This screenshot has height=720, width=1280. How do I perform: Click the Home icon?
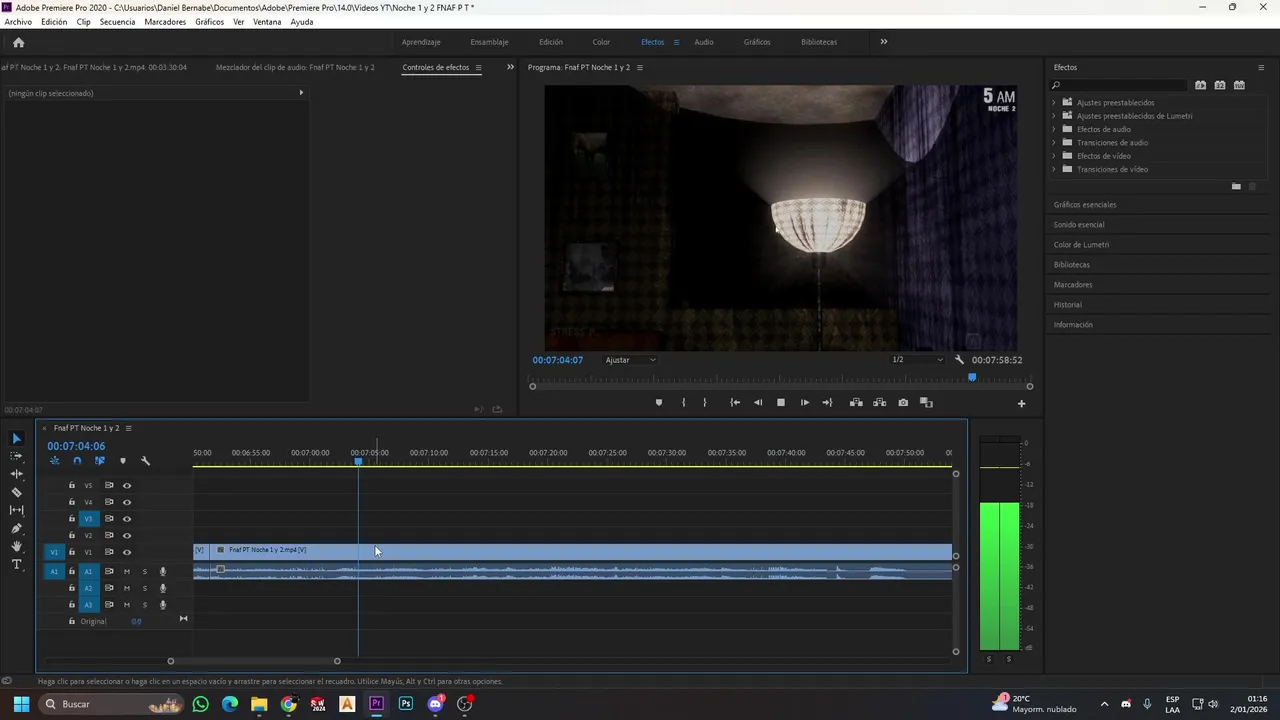[18, 42]
